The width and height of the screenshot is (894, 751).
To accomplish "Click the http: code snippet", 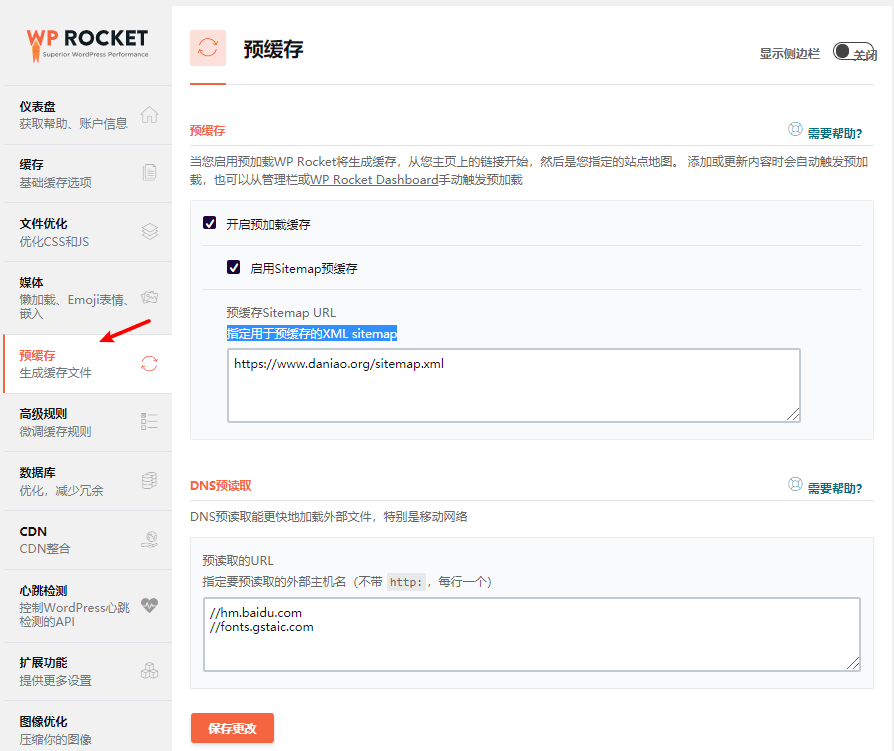I will pos(406,582).
